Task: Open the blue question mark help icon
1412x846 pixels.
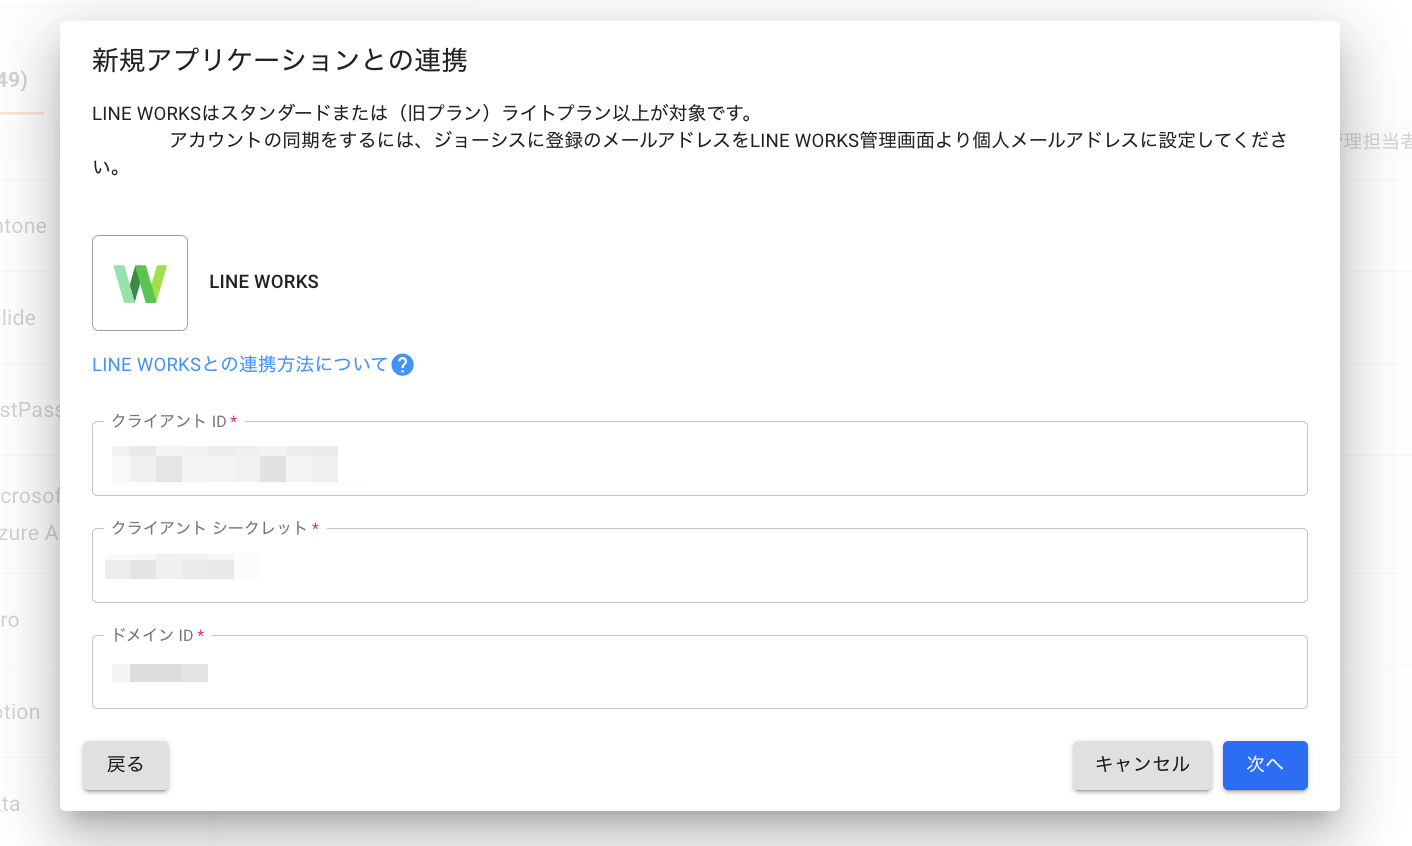Action: [402, 365]
